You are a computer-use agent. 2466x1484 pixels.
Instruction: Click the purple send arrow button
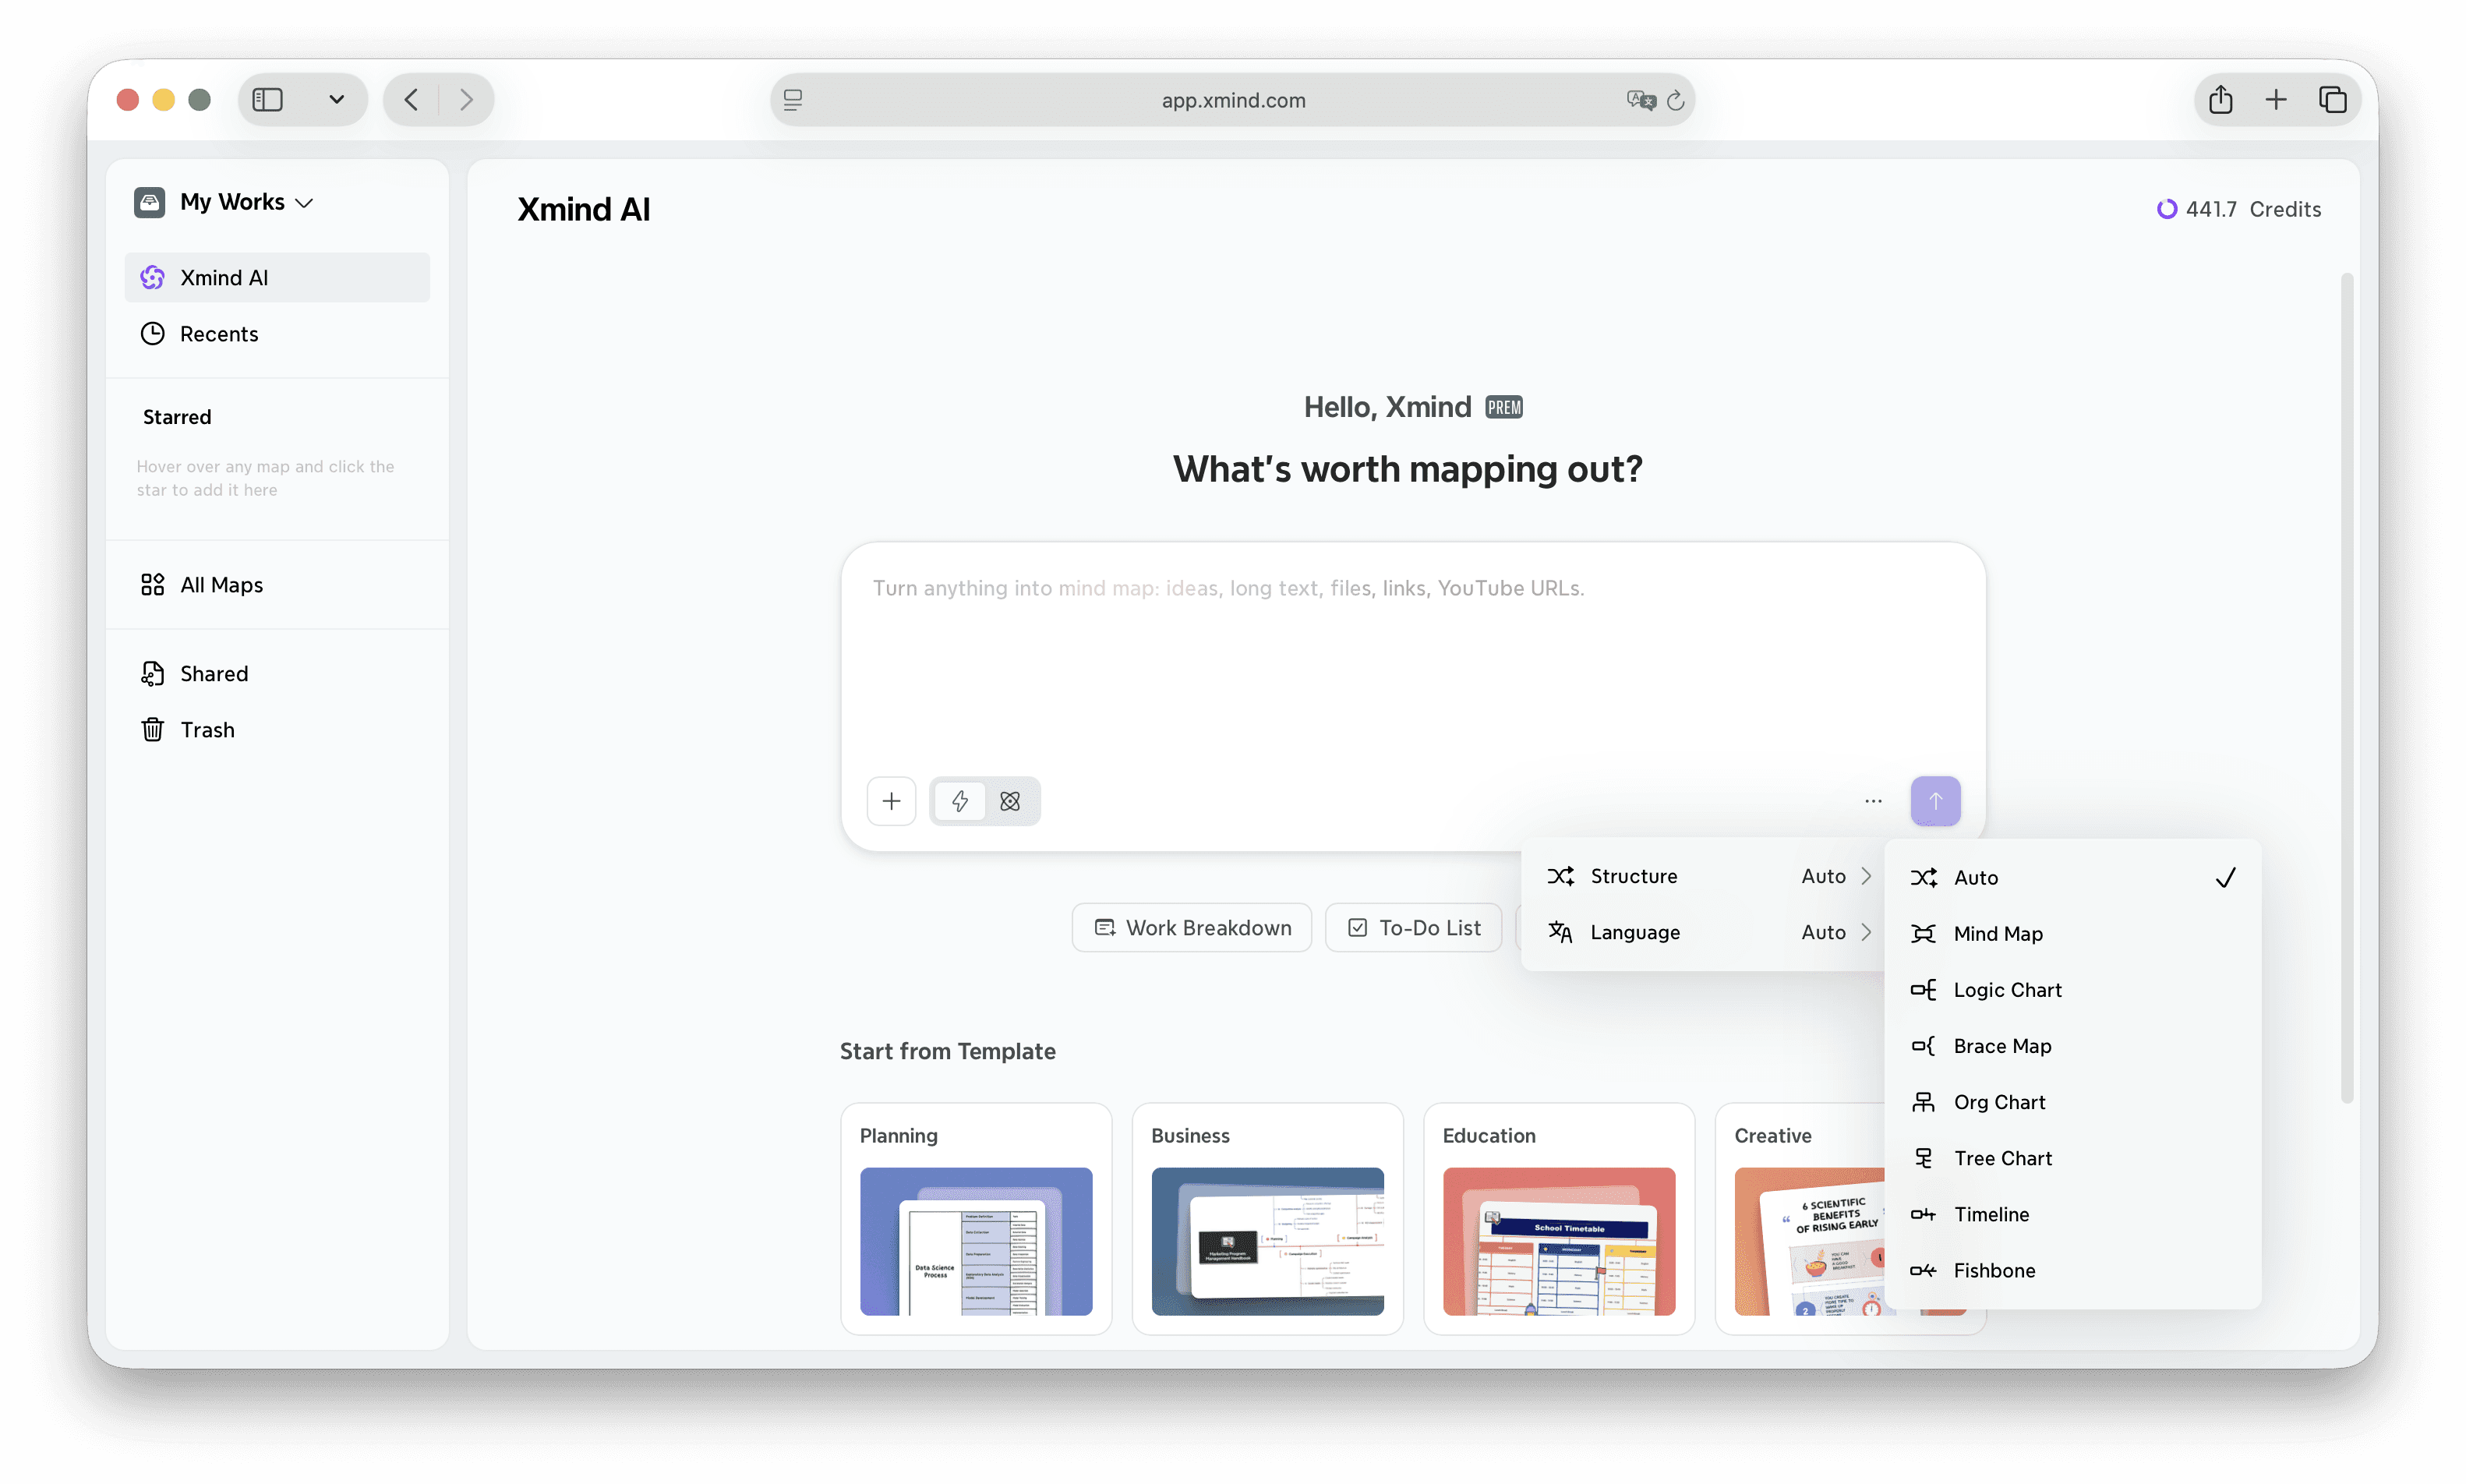[x=1935, y=801]
